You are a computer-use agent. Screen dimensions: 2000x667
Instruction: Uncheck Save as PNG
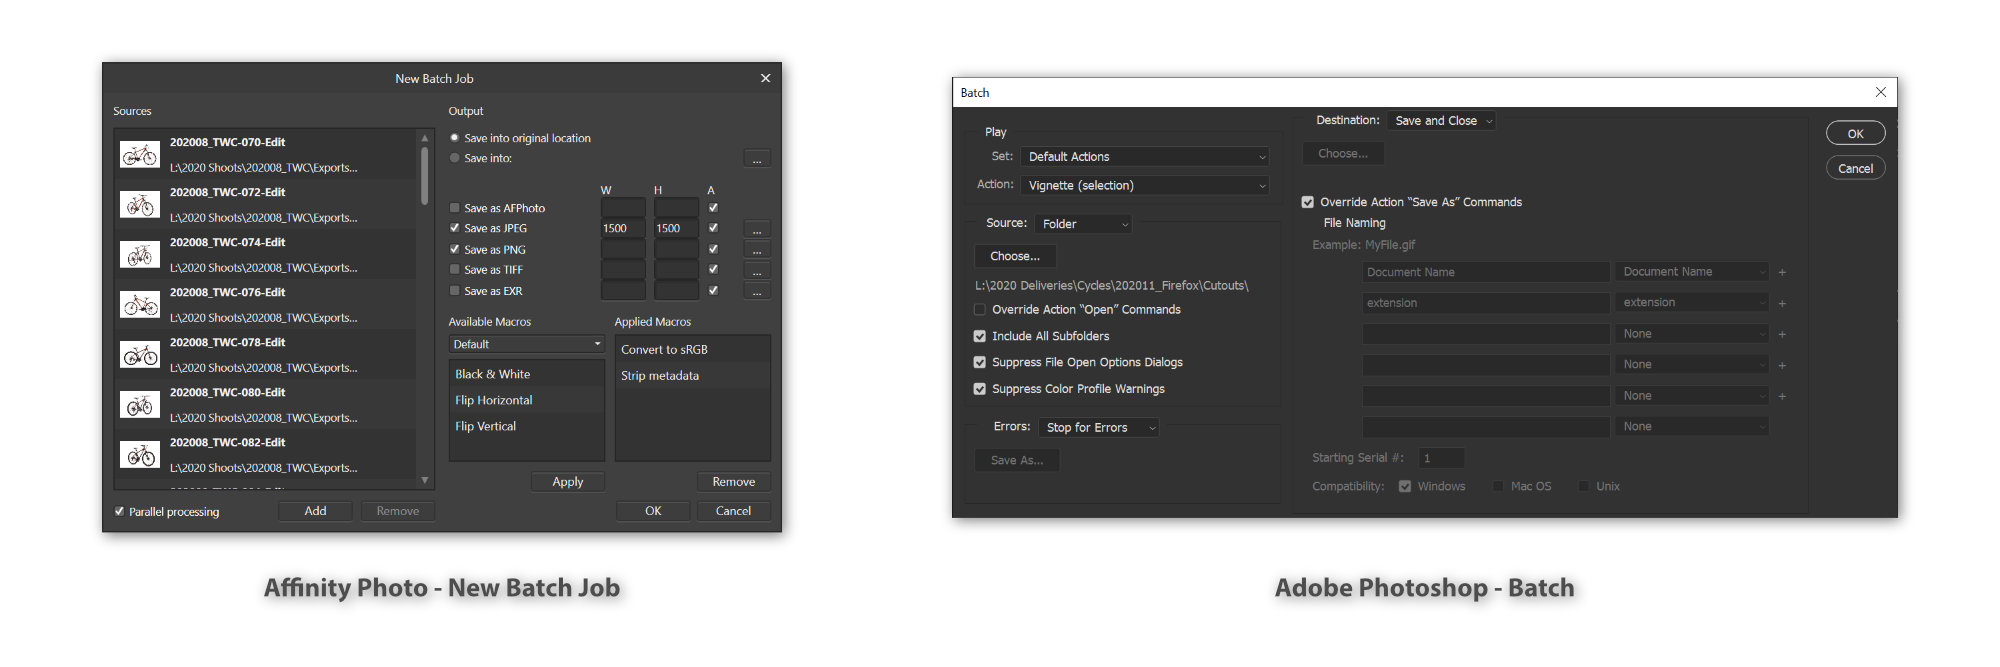point(455,249)
